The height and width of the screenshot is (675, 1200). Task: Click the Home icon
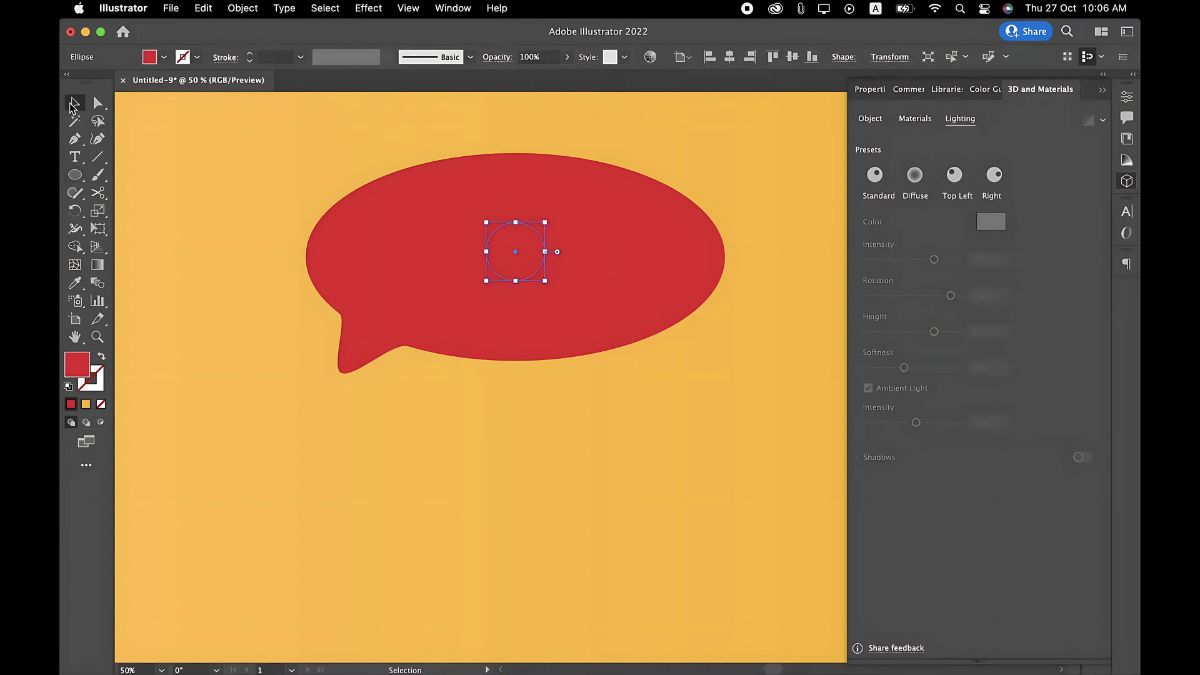coord(123,32)
